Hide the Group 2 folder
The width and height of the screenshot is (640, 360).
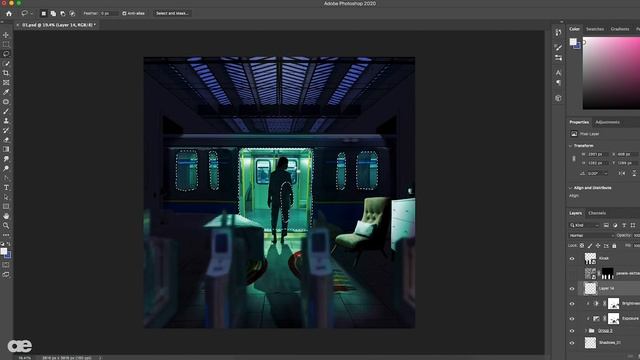click(572, 331)
